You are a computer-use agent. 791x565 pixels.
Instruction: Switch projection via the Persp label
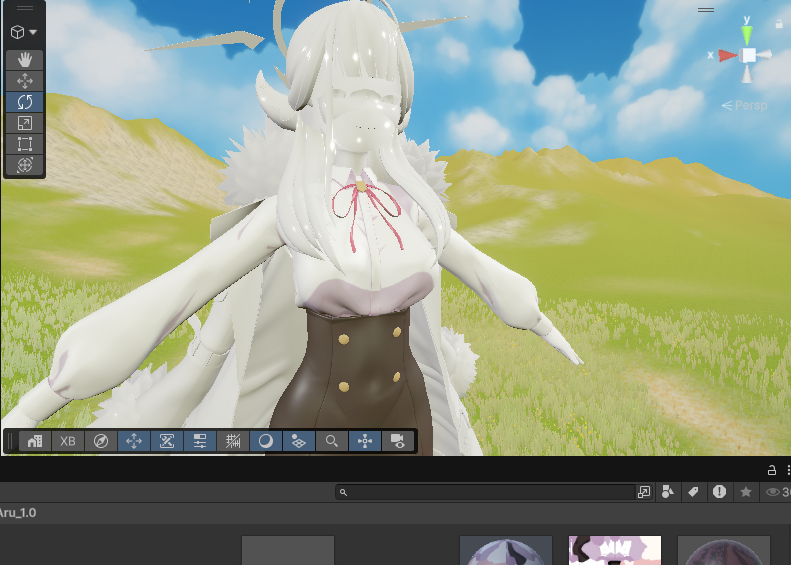pyautogui.click(x=745, y=105)
